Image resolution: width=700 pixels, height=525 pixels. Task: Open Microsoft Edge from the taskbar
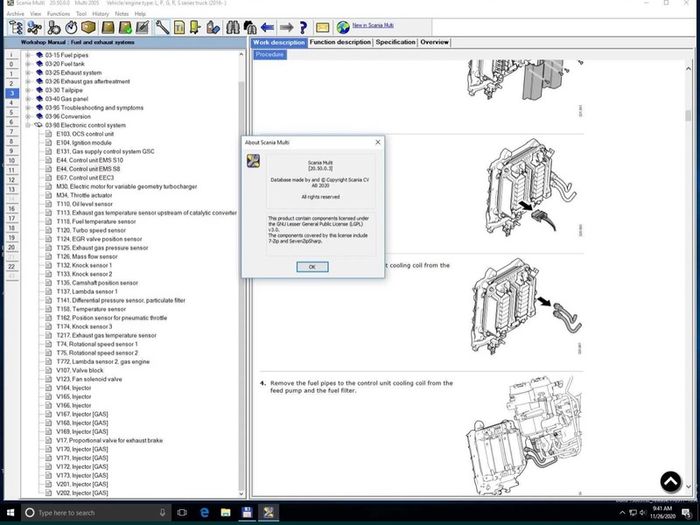point(204,512)
